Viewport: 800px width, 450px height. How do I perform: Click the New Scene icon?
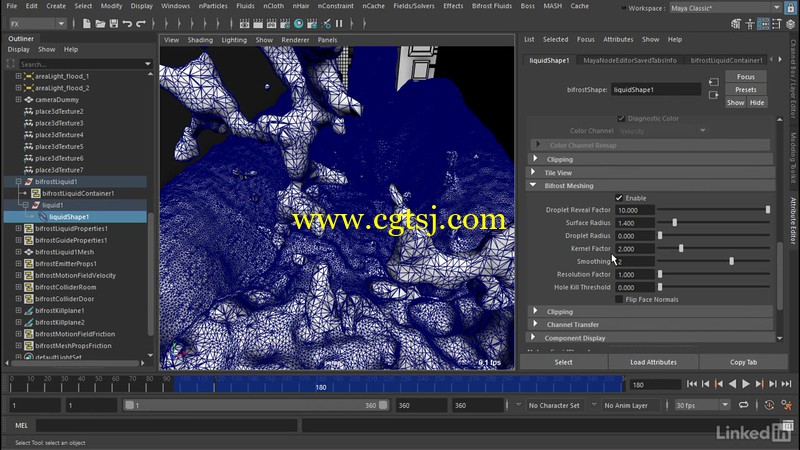[x=86, y=24]
